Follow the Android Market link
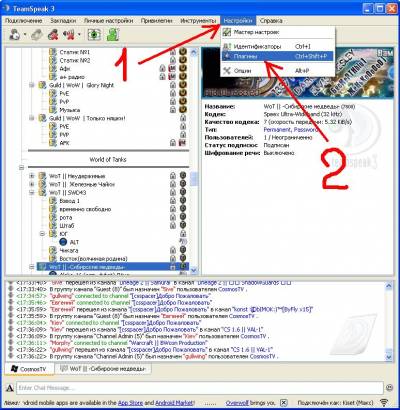 tap(175, 403)
